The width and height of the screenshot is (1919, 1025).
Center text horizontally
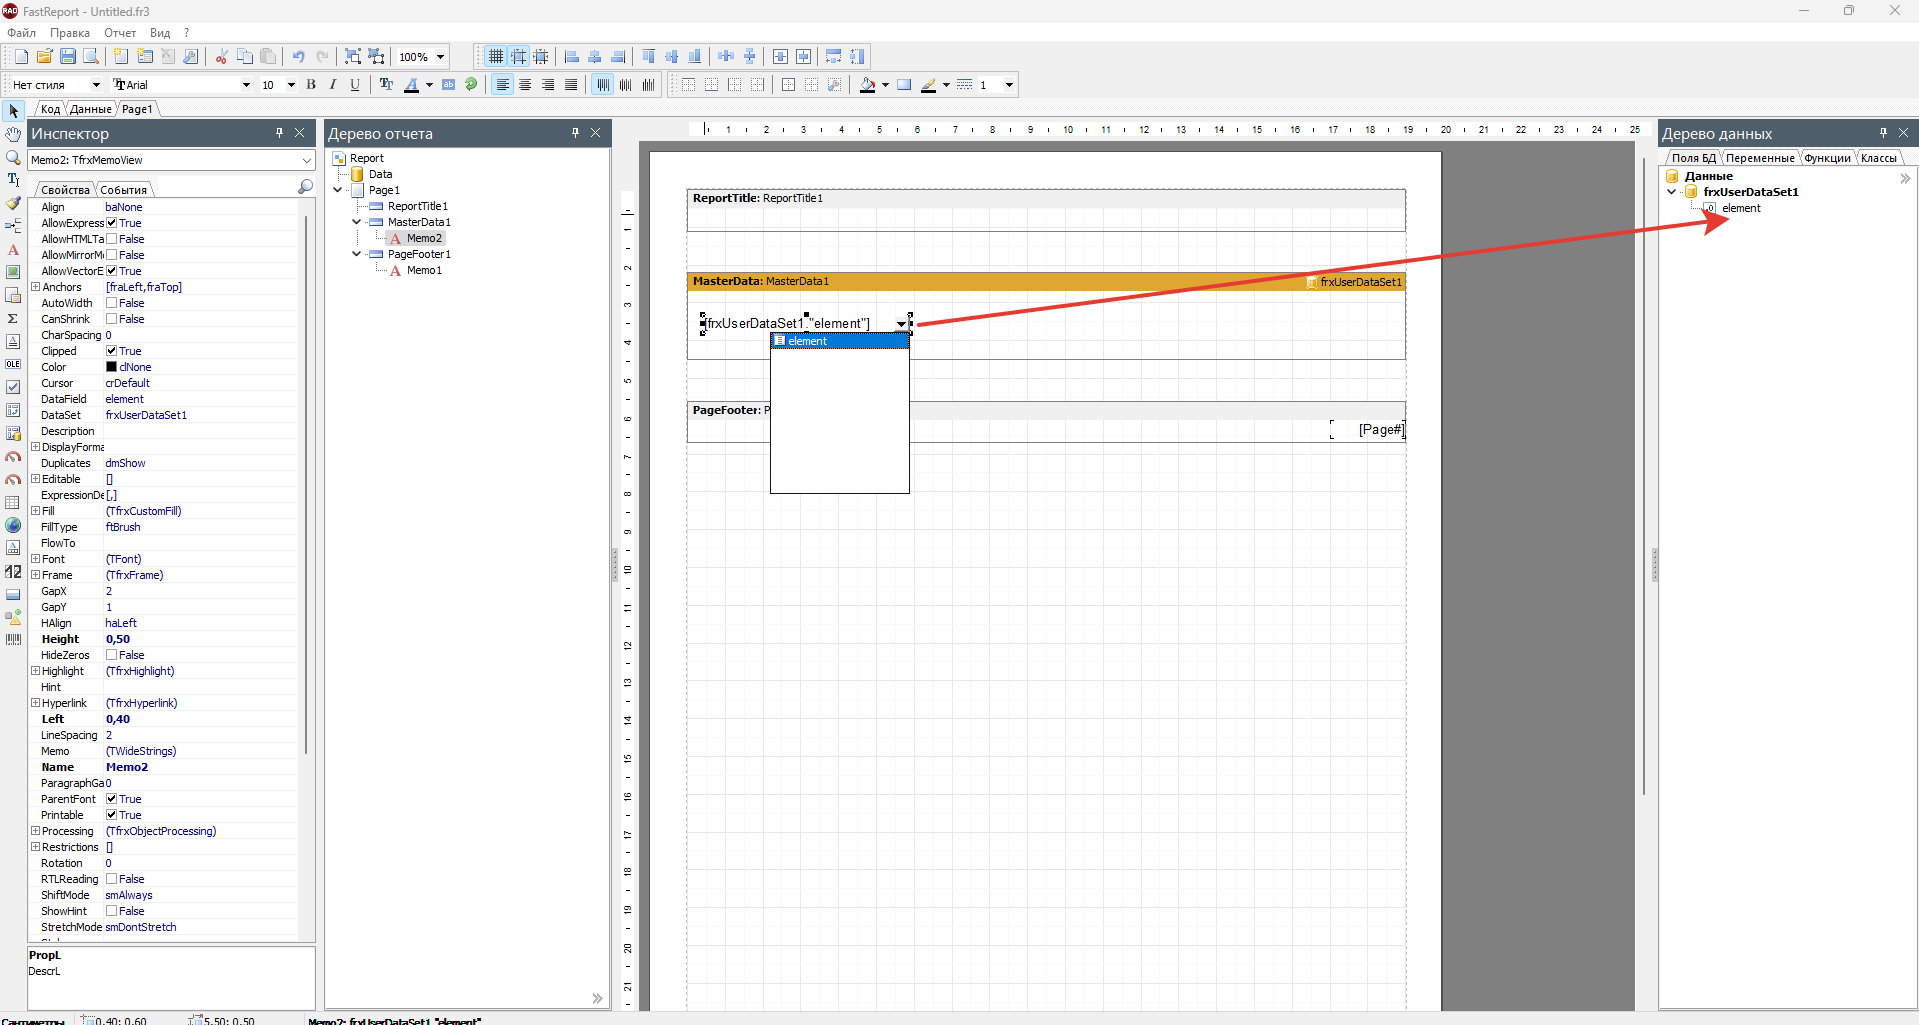point(525,85)
